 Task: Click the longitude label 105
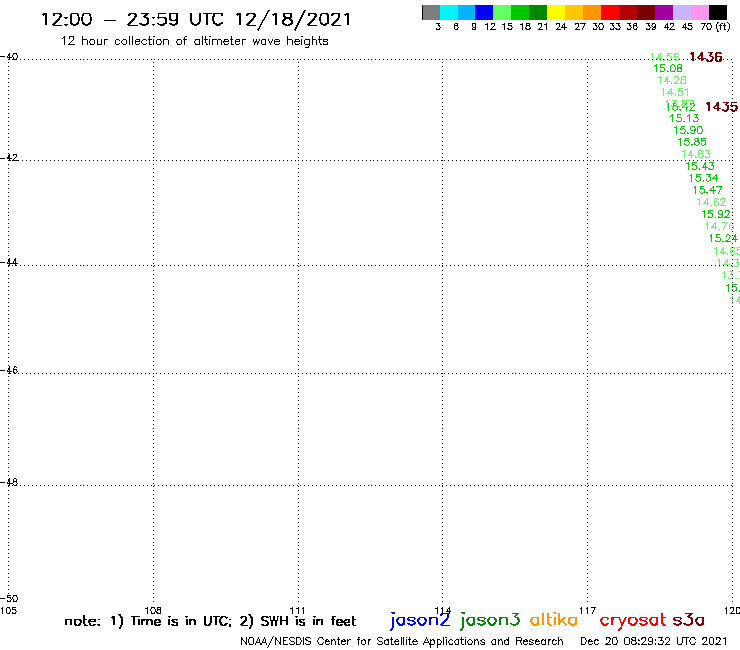click(8, 611)
